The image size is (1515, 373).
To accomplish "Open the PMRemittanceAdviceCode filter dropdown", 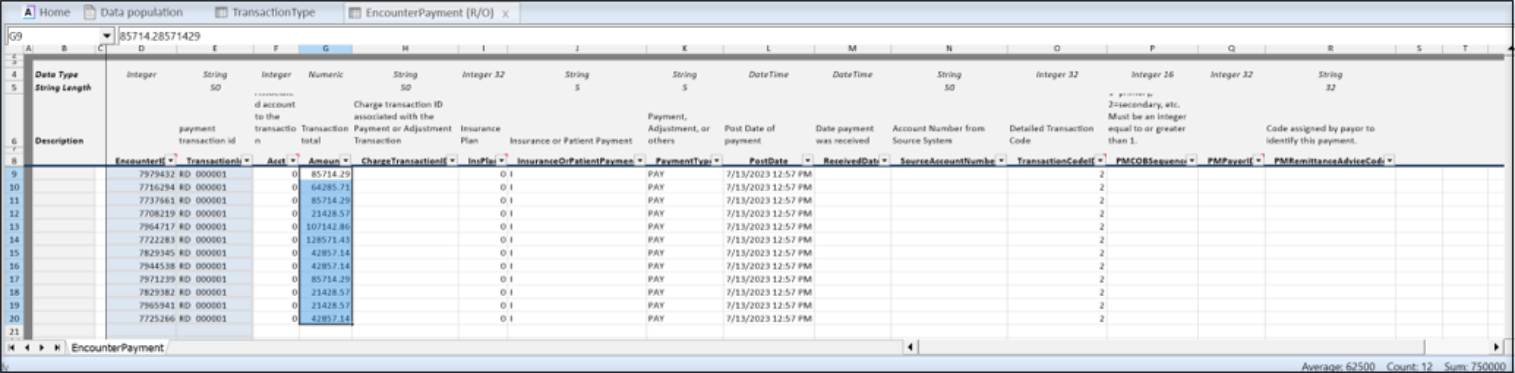I will pyautogui.click(x=1389, y=160).
